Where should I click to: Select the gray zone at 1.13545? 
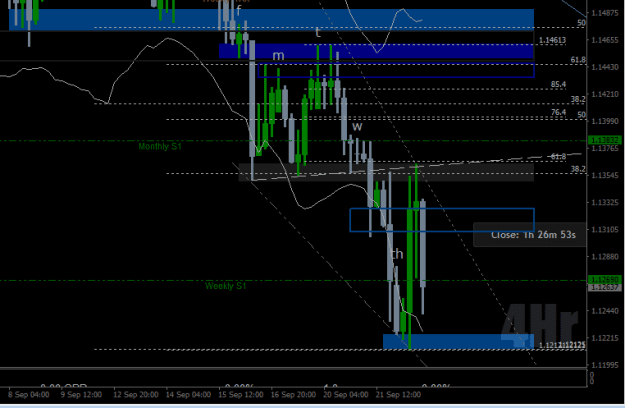(386, 173)
